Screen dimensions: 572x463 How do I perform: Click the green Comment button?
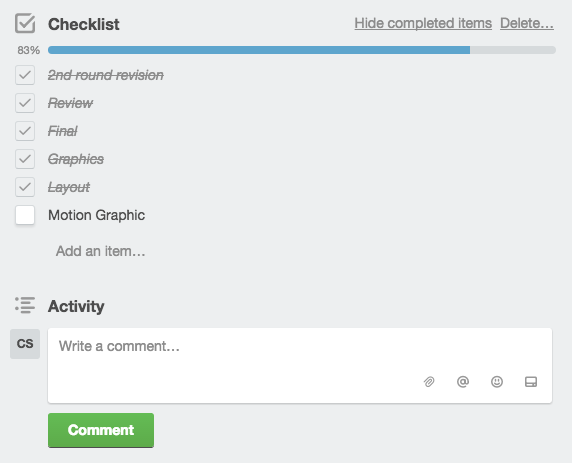[x=101, y=430]
